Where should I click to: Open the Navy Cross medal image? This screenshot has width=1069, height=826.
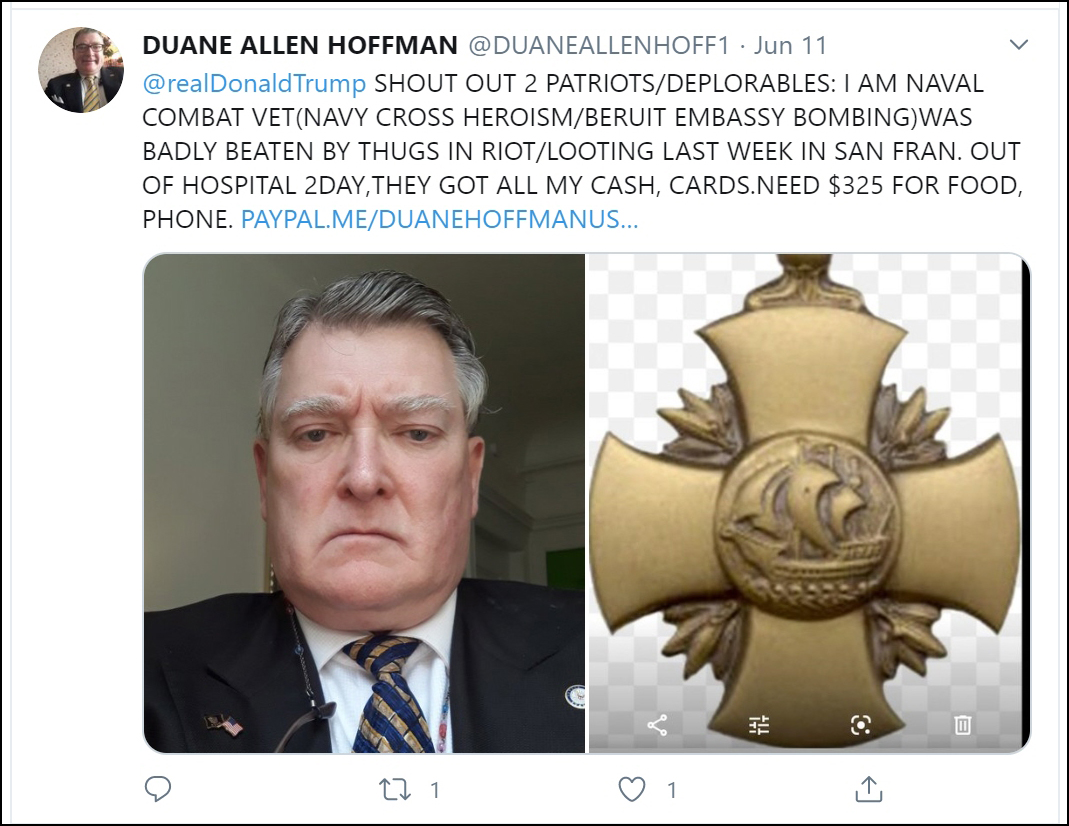pos(809,504)
